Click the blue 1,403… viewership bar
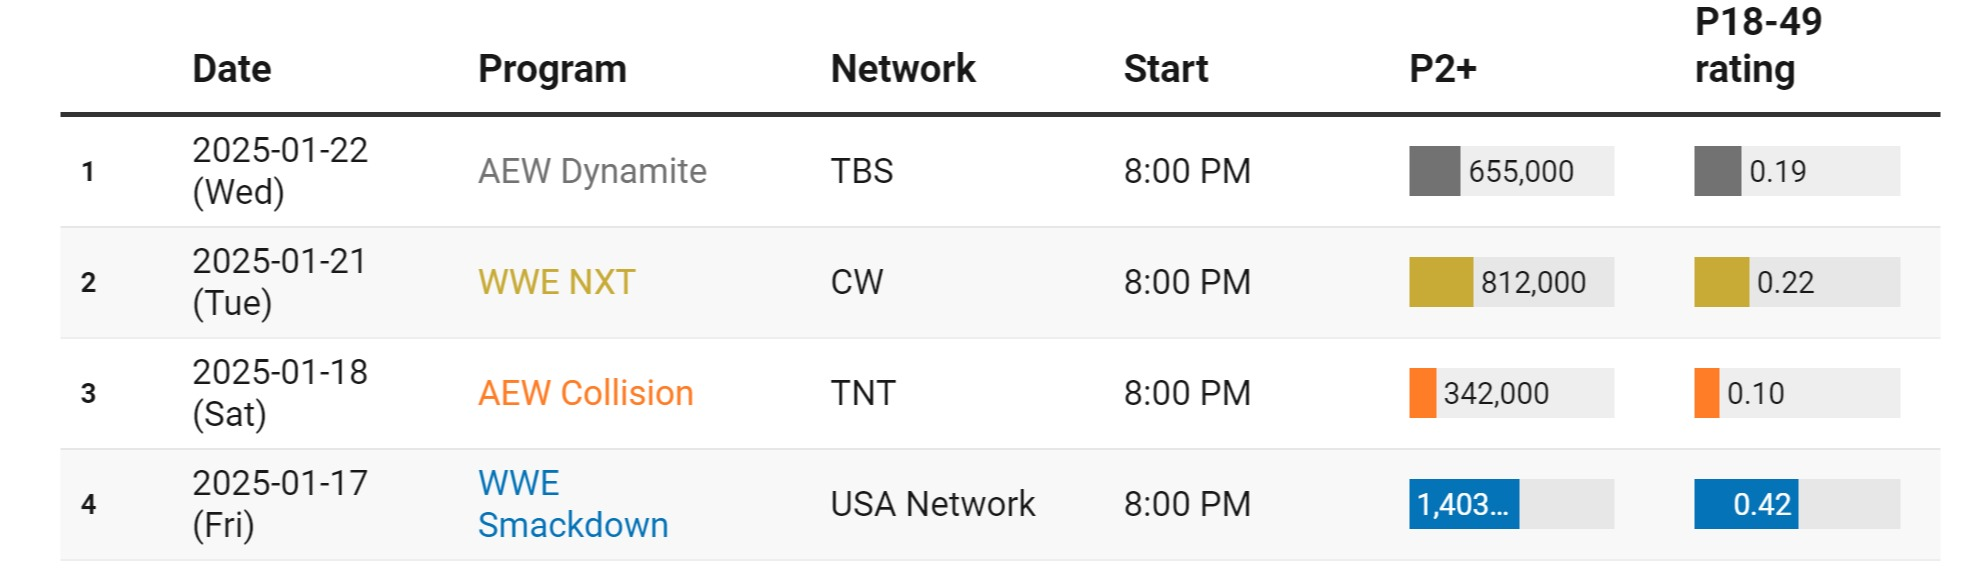This screenshot has height=577, width=1970. [x=1463, y=504]
